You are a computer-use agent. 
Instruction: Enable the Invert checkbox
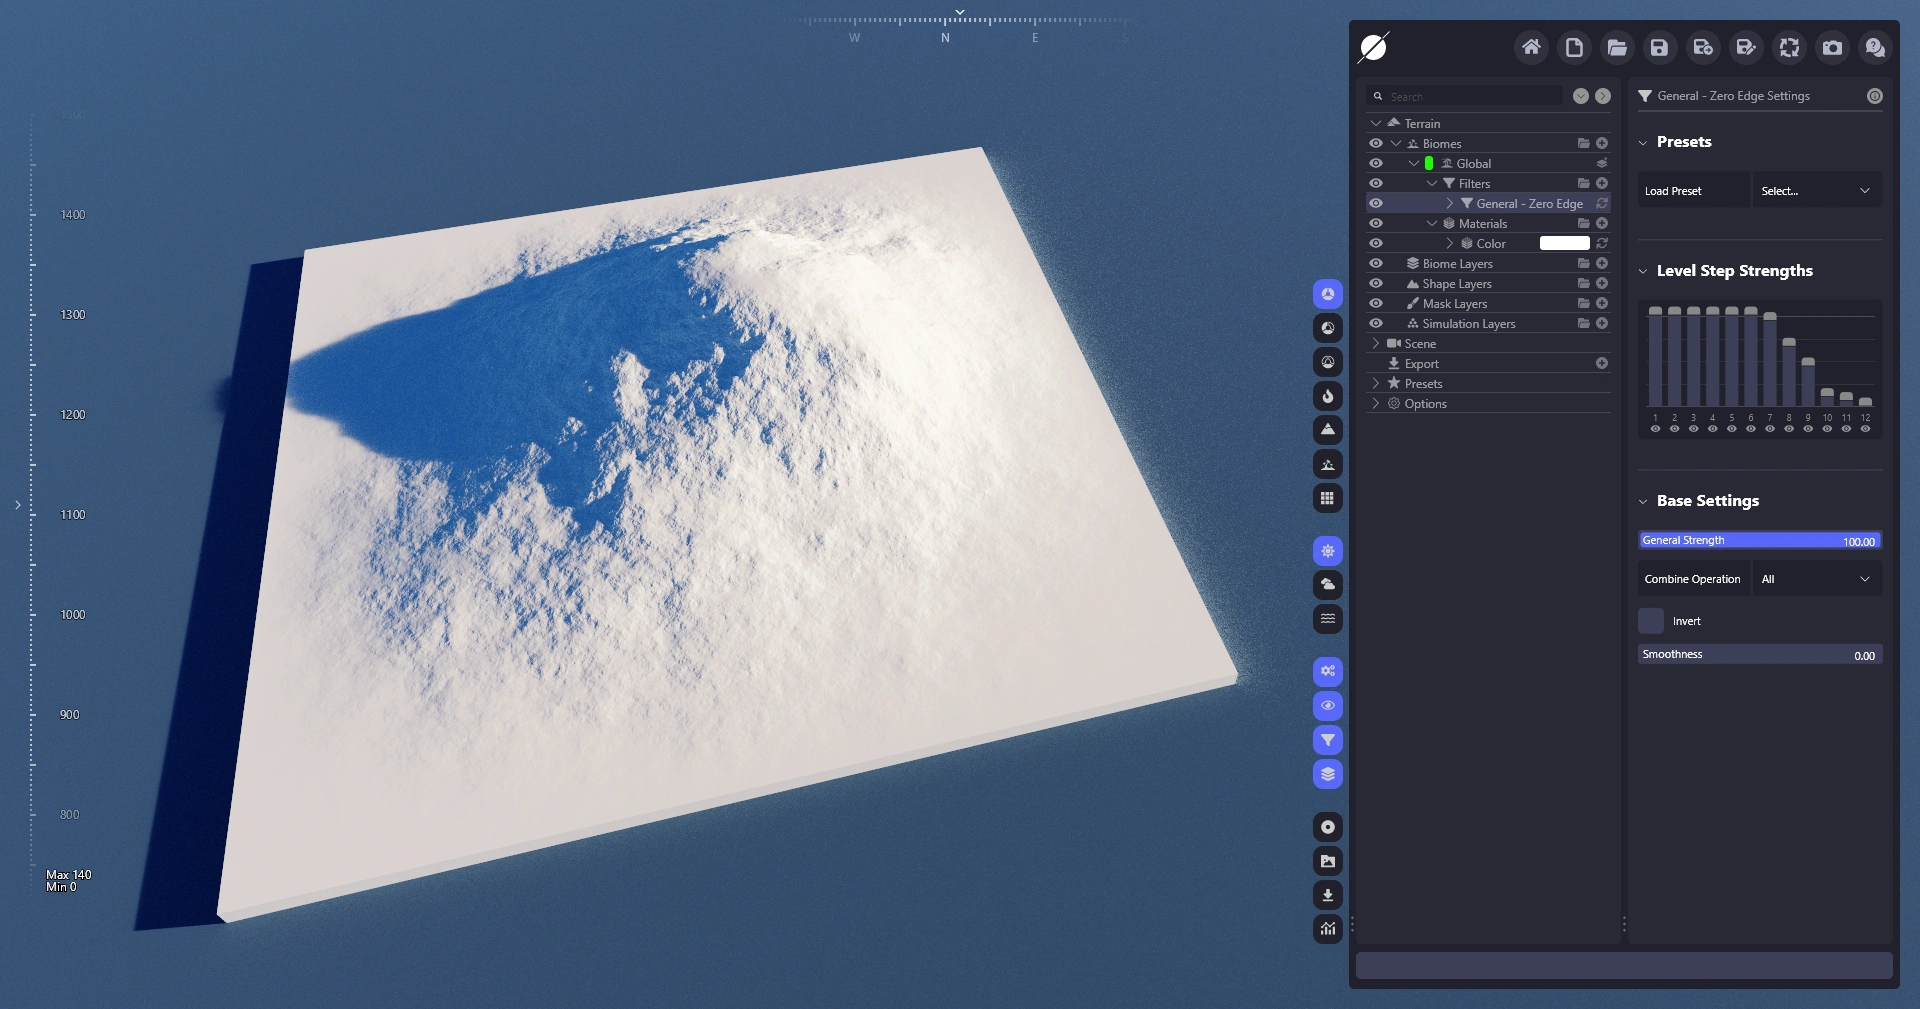tap(1651, 621)
